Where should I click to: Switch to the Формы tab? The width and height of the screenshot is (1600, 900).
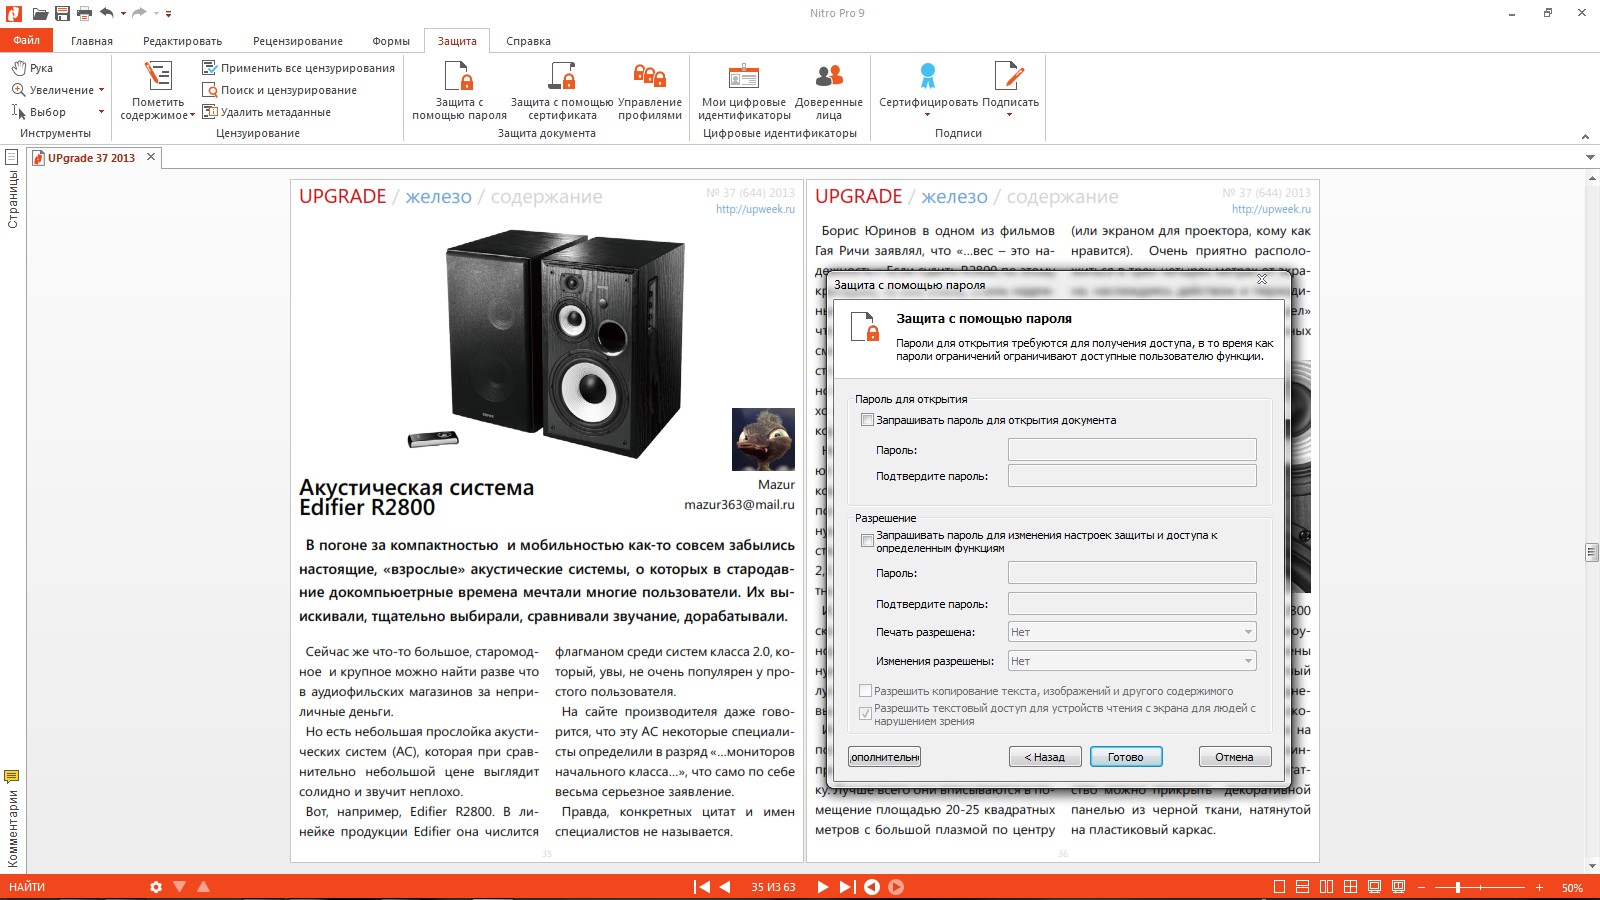(391, 41)
